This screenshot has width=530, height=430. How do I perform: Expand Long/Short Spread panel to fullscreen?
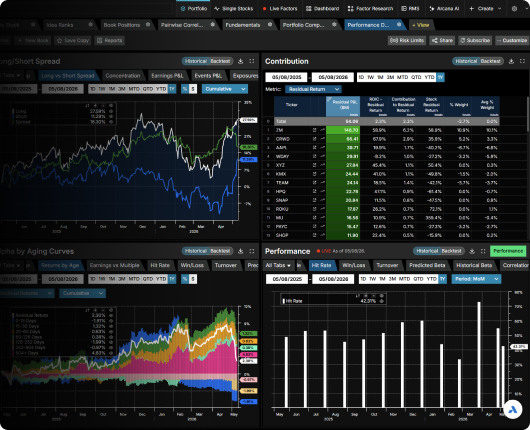pos(252,61)
